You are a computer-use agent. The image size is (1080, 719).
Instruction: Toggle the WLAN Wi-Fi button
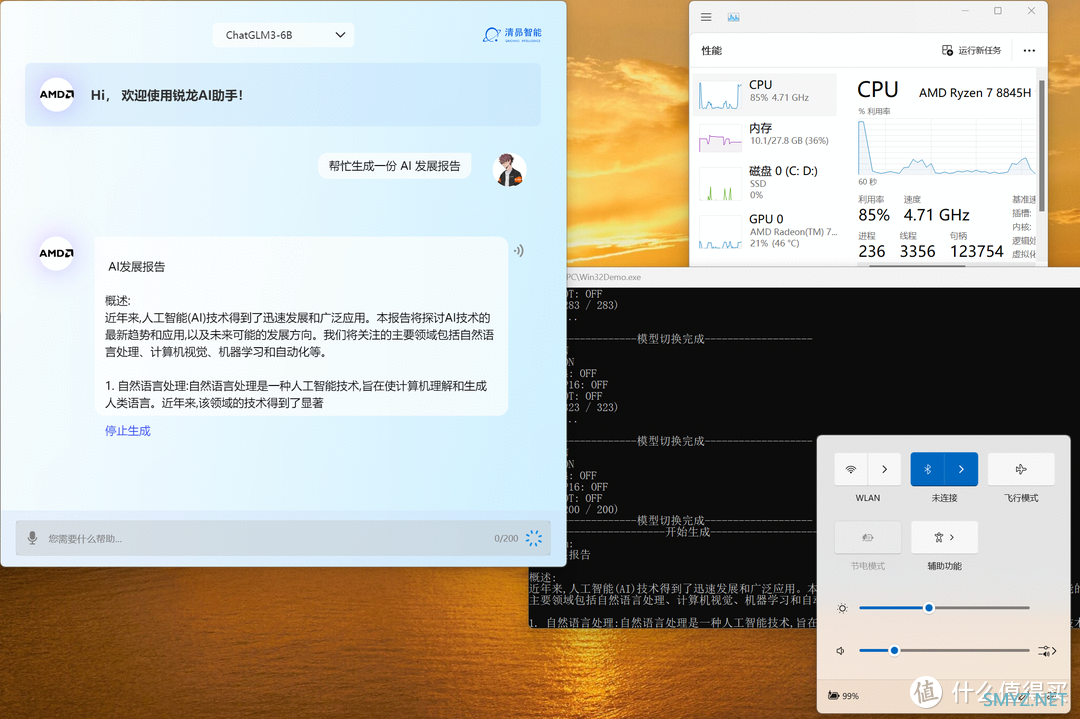click(851, 469)
